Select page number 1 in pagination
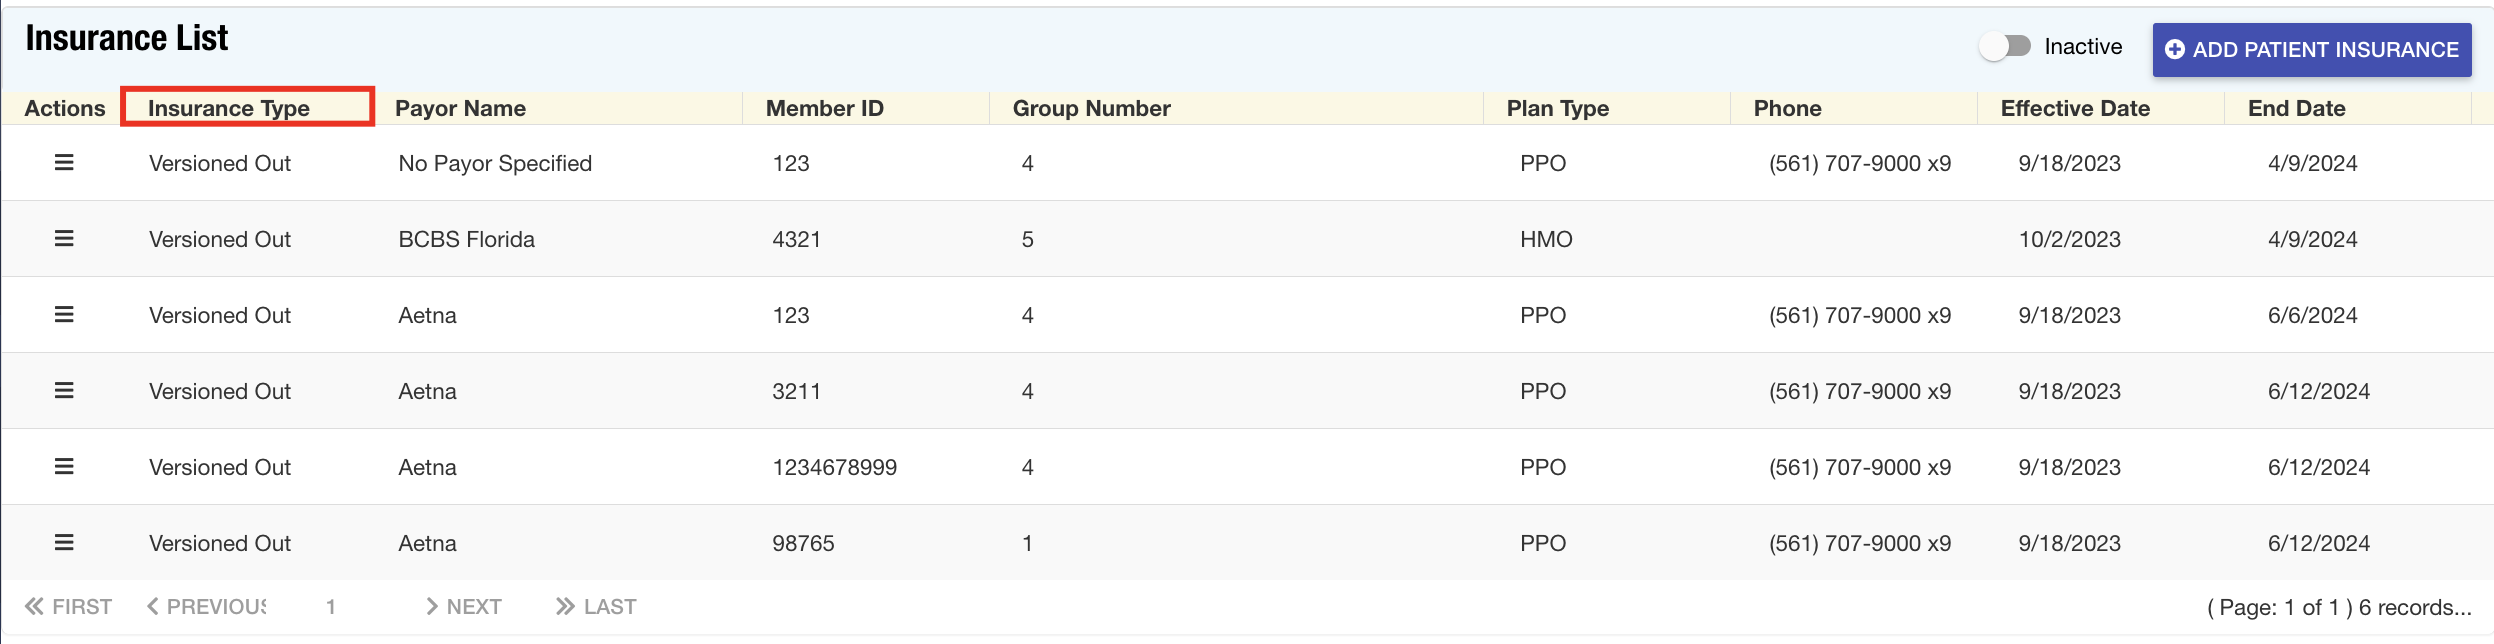2494x644 pixels. point(331,607)
